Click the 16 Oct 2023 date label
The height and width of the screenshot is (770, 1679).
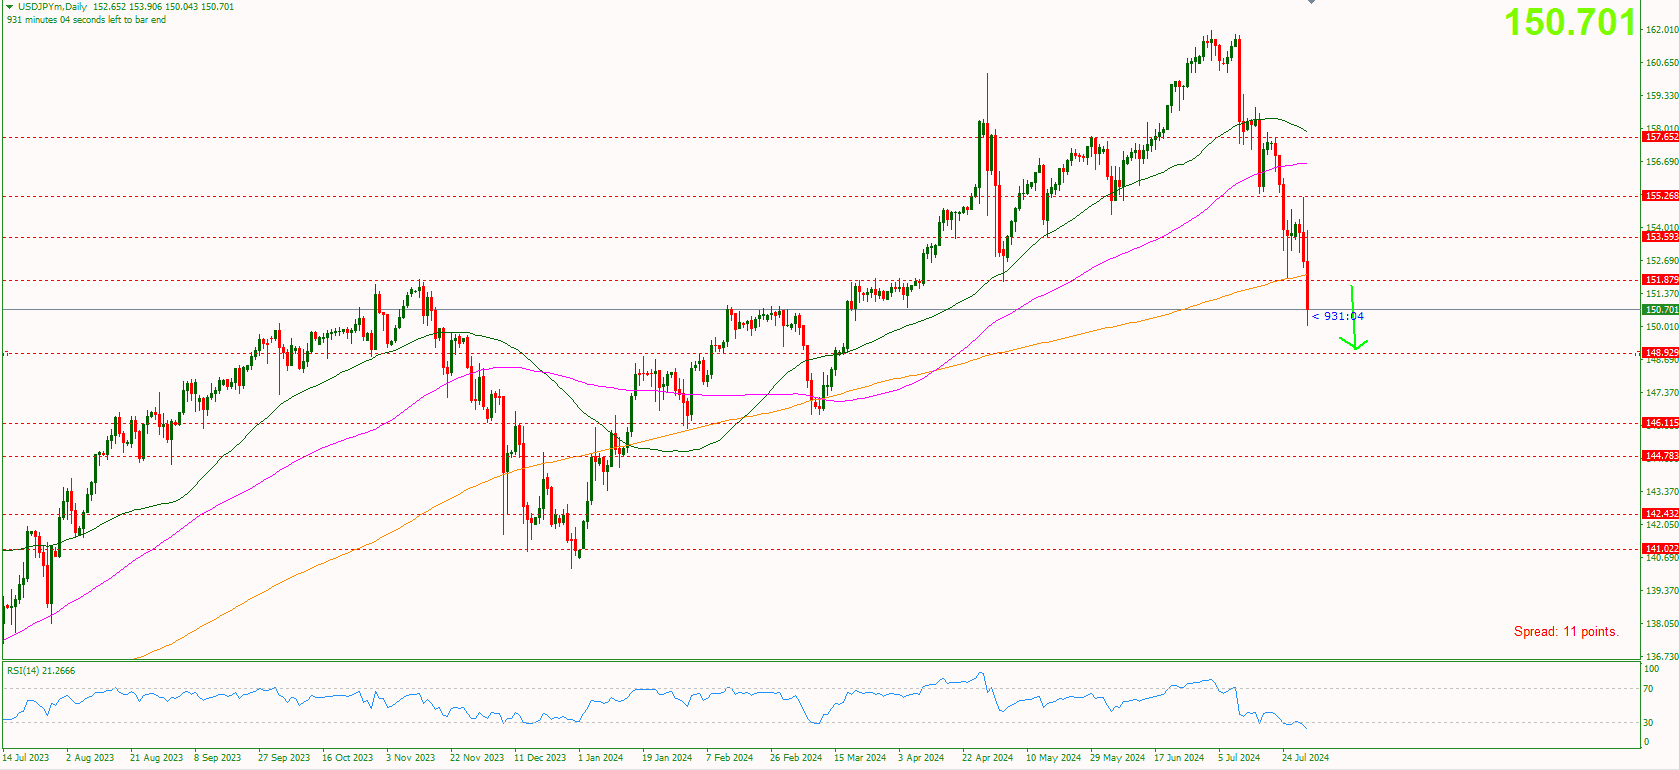(x=348, y=758)
